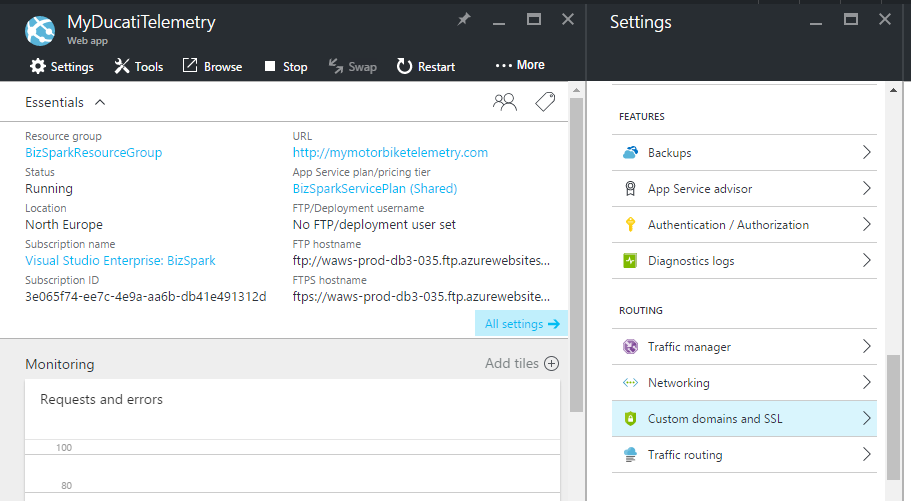Restart the web app
The image size is (911, 501).
coord(426,67)
